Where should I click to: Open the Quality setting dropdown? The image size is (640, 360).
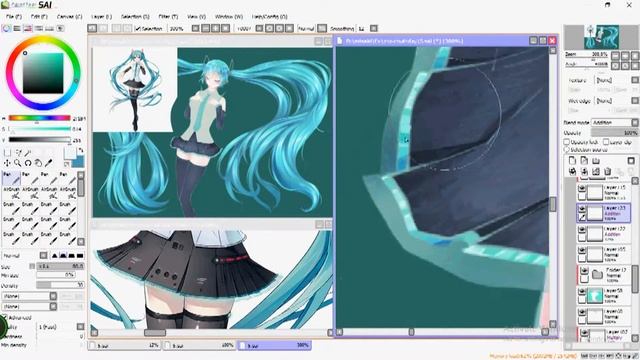tap(60, 327)
